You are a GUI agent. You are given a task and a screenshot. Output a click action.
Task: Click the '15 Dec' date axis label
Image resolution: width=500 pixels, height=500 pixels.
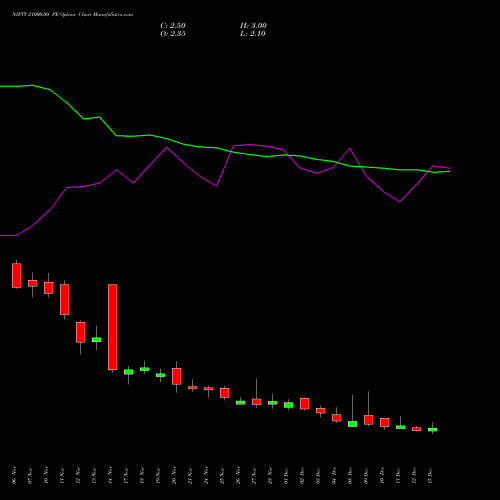pyautogui.click(x=430, y=475)
